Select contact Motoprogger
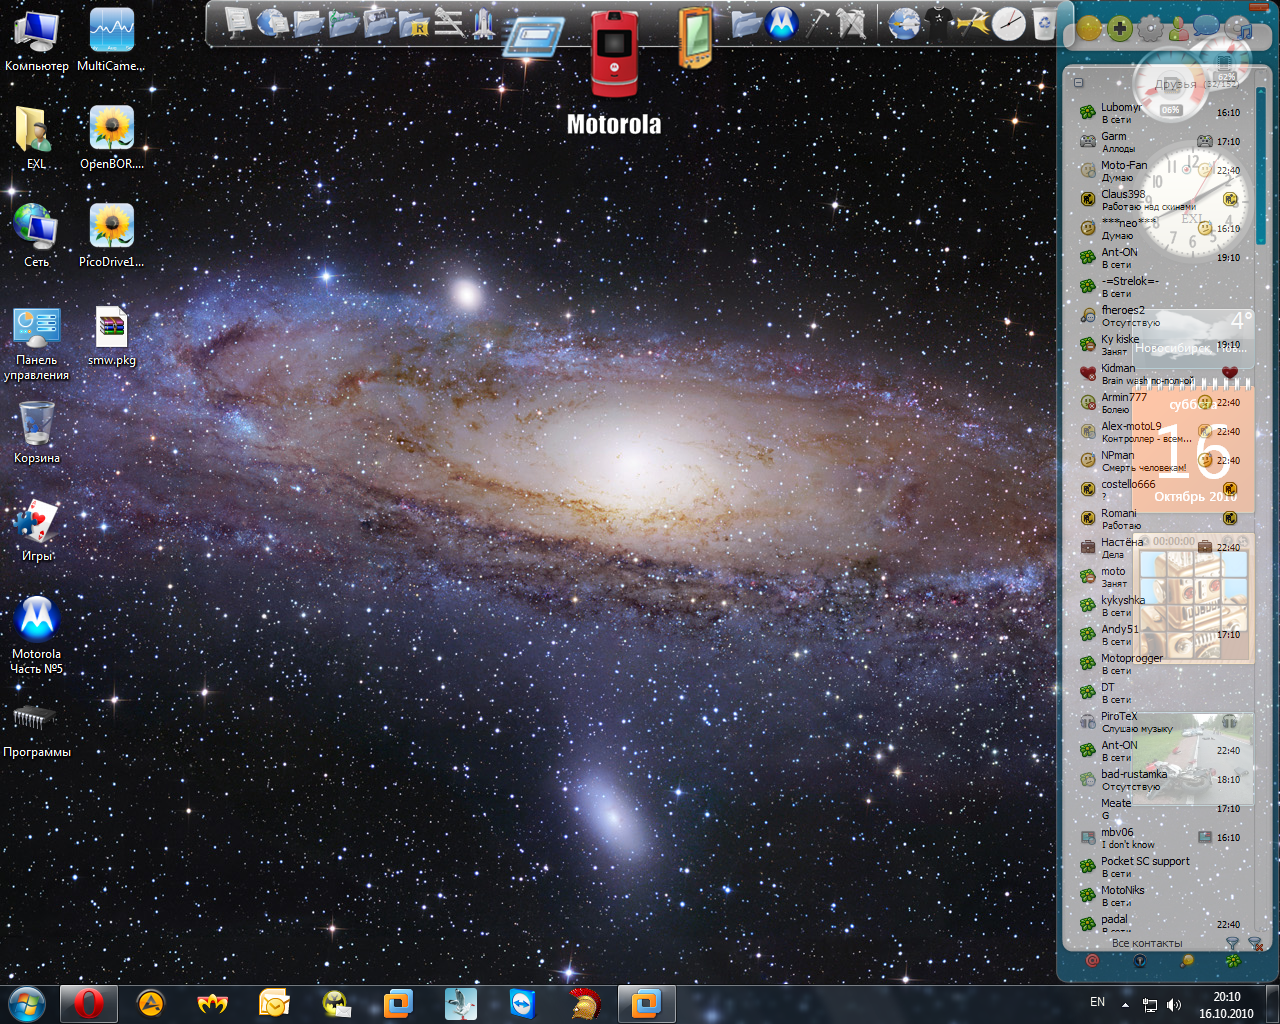The height and width of the screenshot is (1024, 1280). tap(1160, 664)
